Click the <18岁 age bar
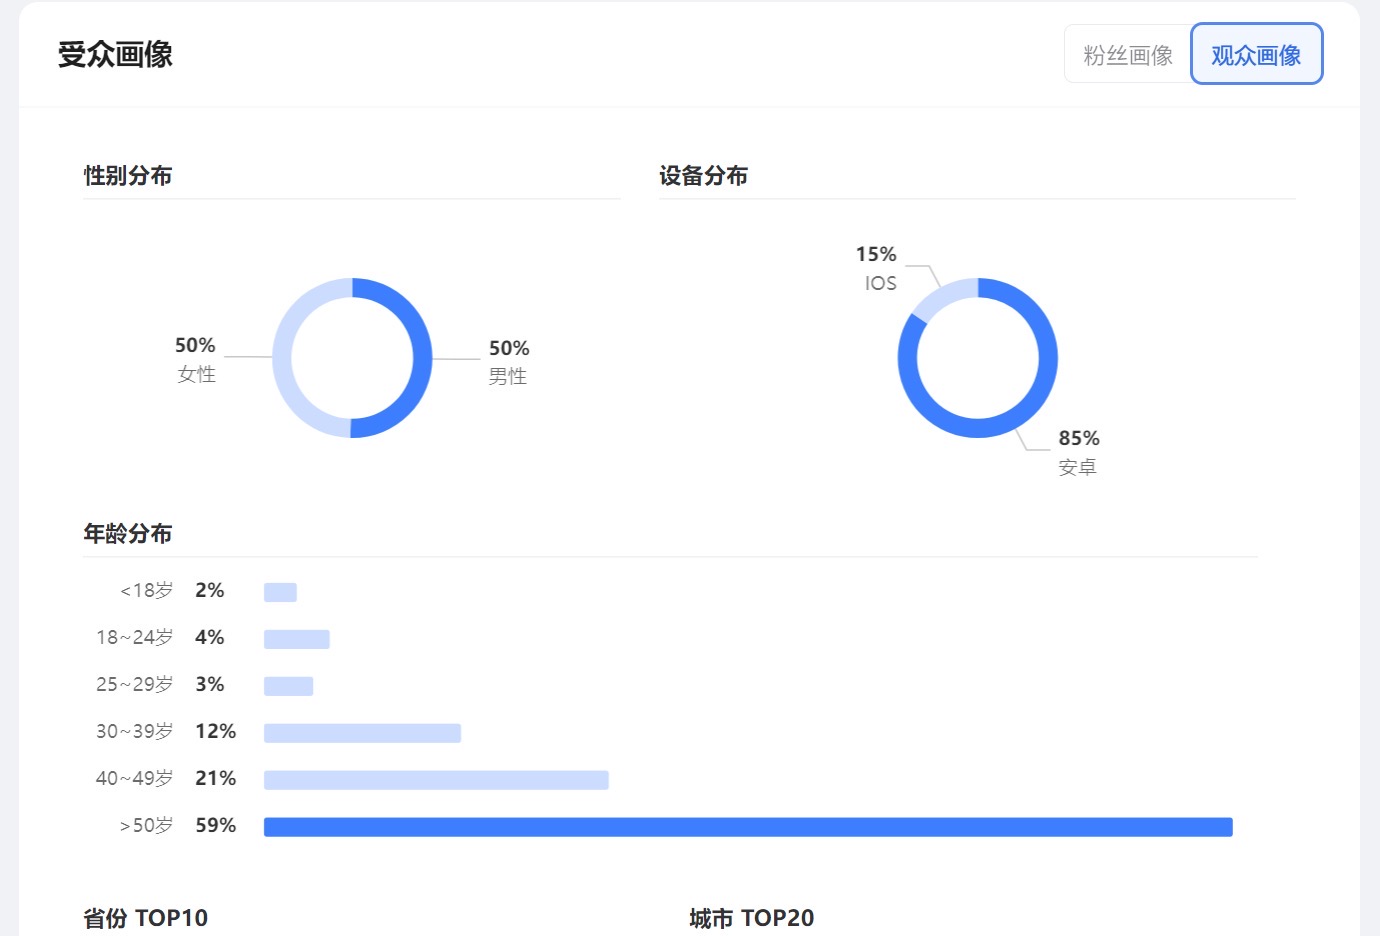 [280, 592]
